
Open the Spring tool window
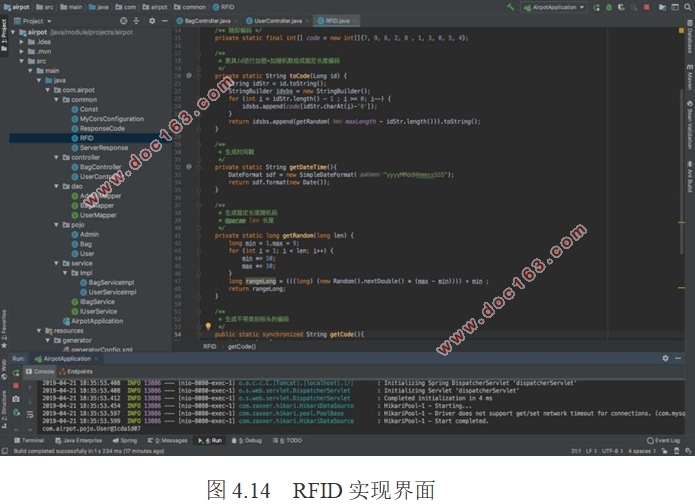pyautogui.click(x=125, y=441)
